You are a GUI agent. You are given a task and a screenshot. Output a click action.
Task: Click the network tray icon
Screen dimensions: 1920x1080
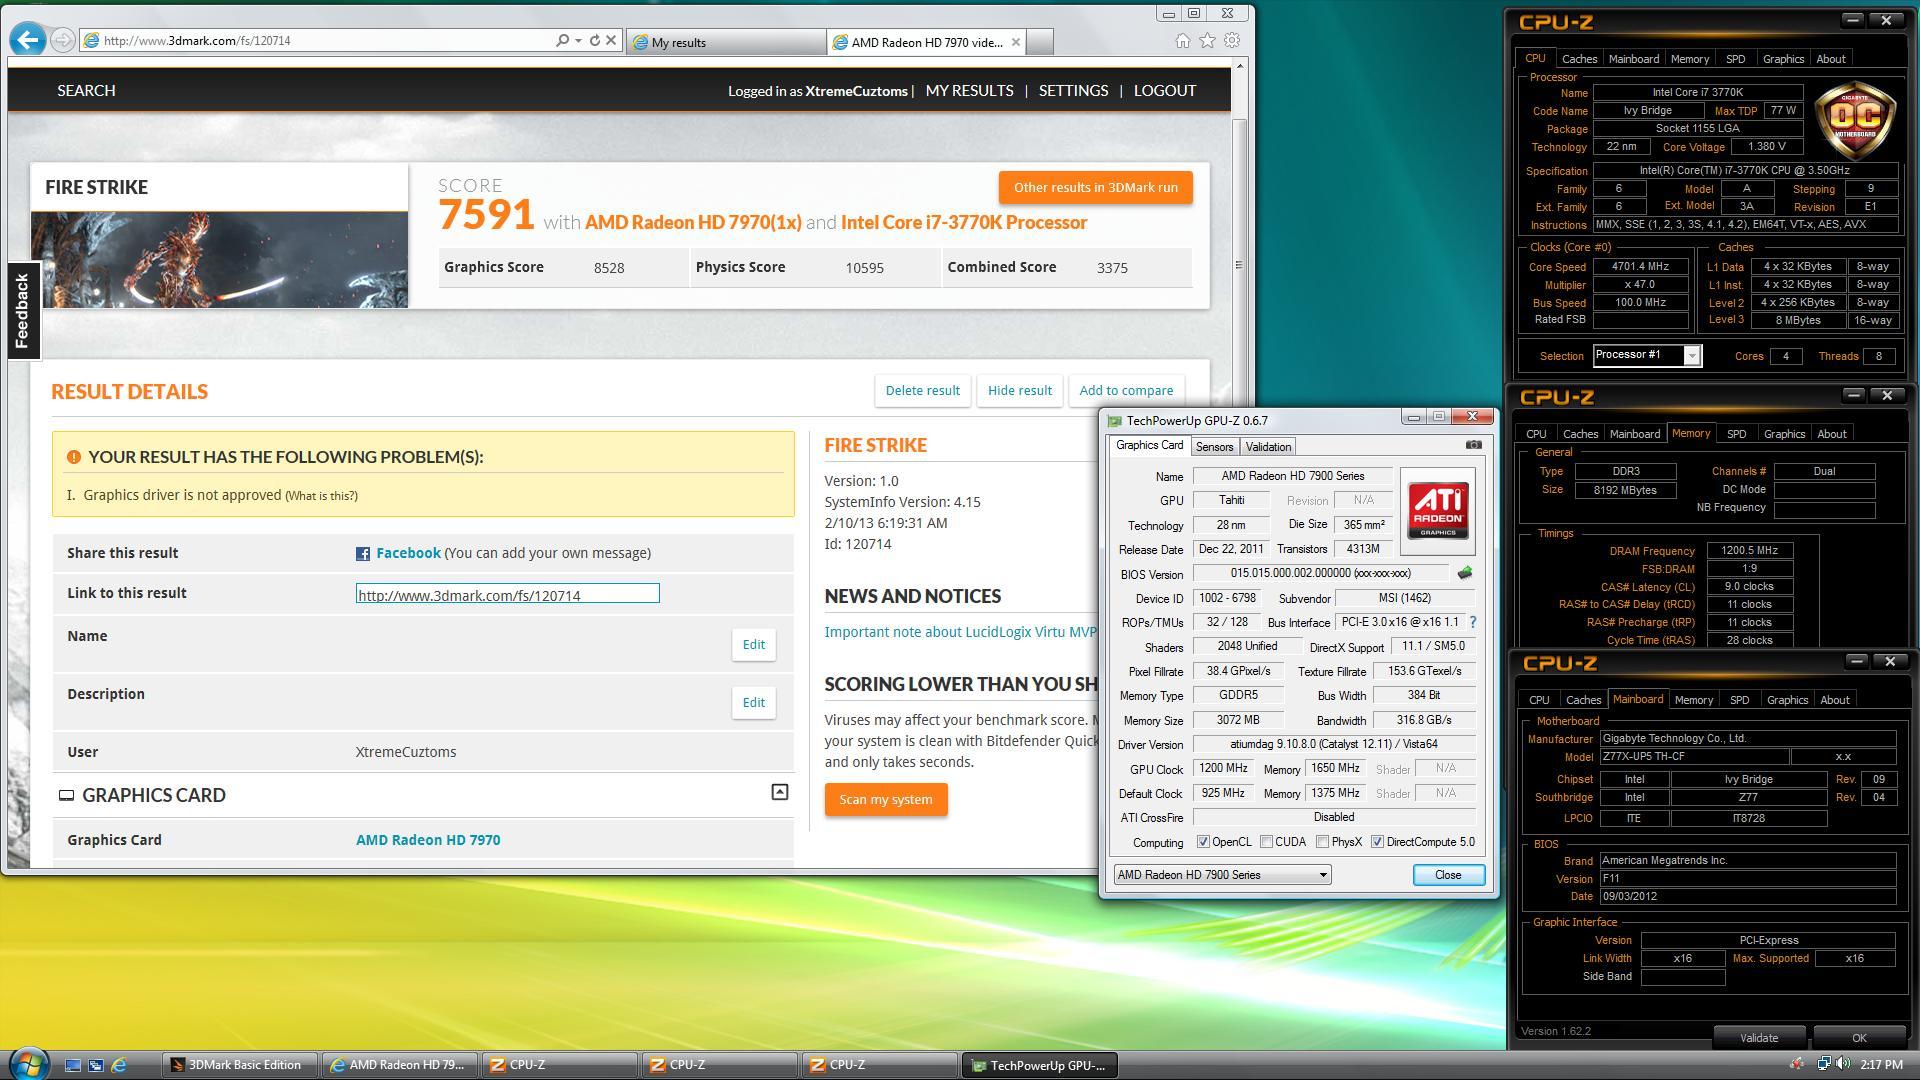pyautogui.click(x=1823, y=1064)
